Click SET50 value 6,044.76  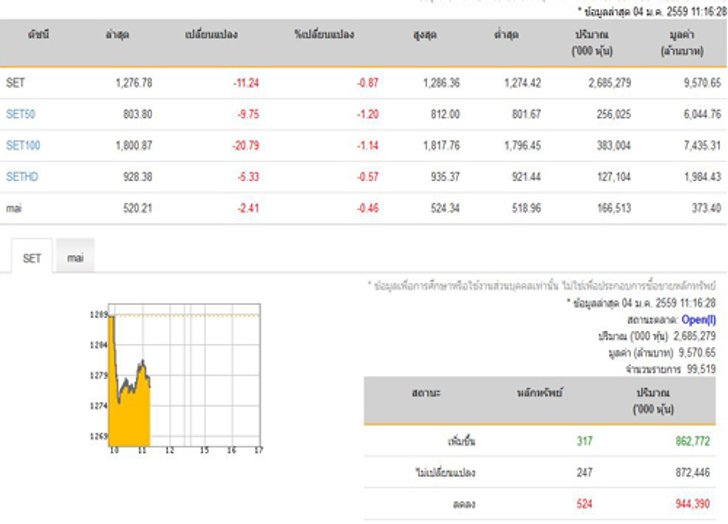702,114
